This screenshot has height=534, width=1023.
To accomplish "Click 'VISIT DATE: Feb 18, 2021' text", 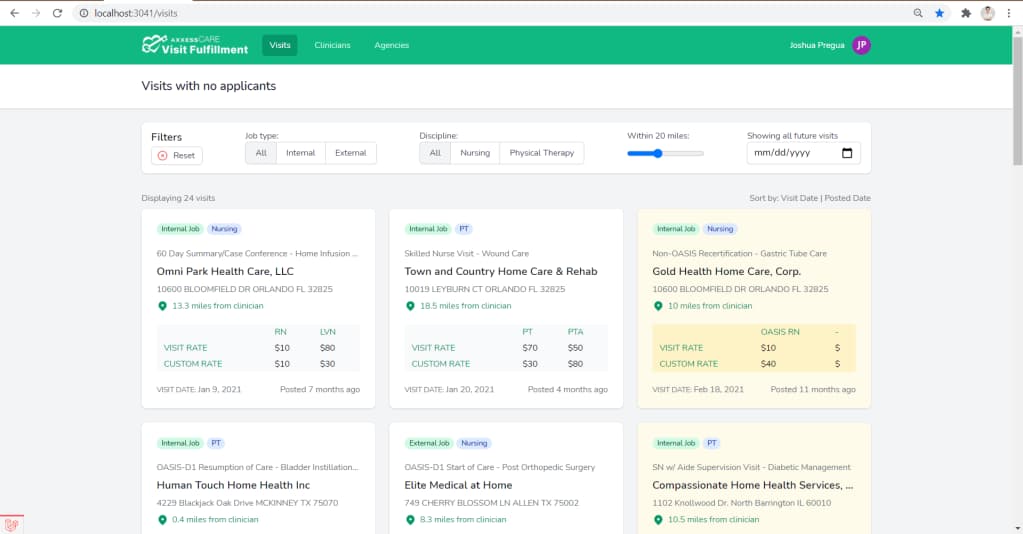I will click(x=698, y=389).
